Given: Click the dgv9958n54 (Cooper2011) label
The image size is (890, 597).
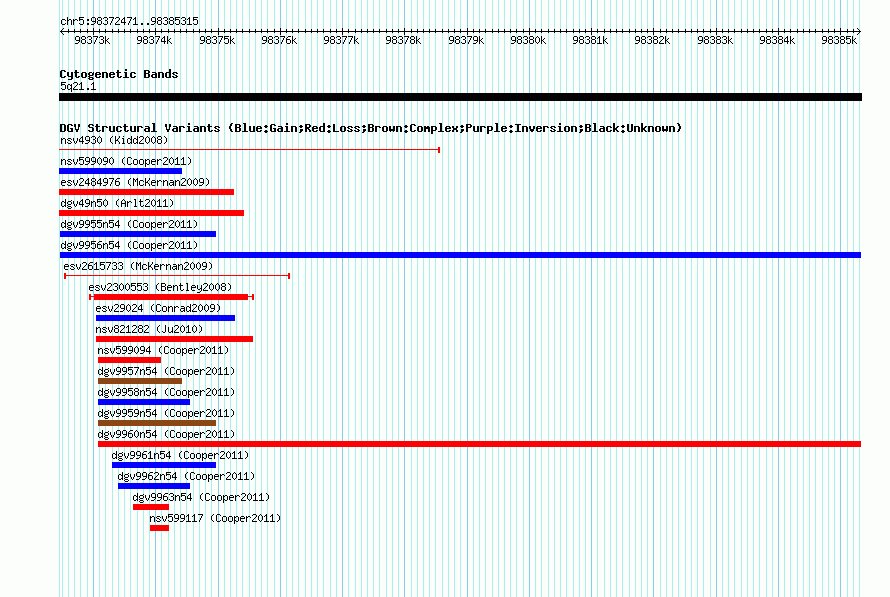Looking at the screenshot, I should [x=166, y=392].
